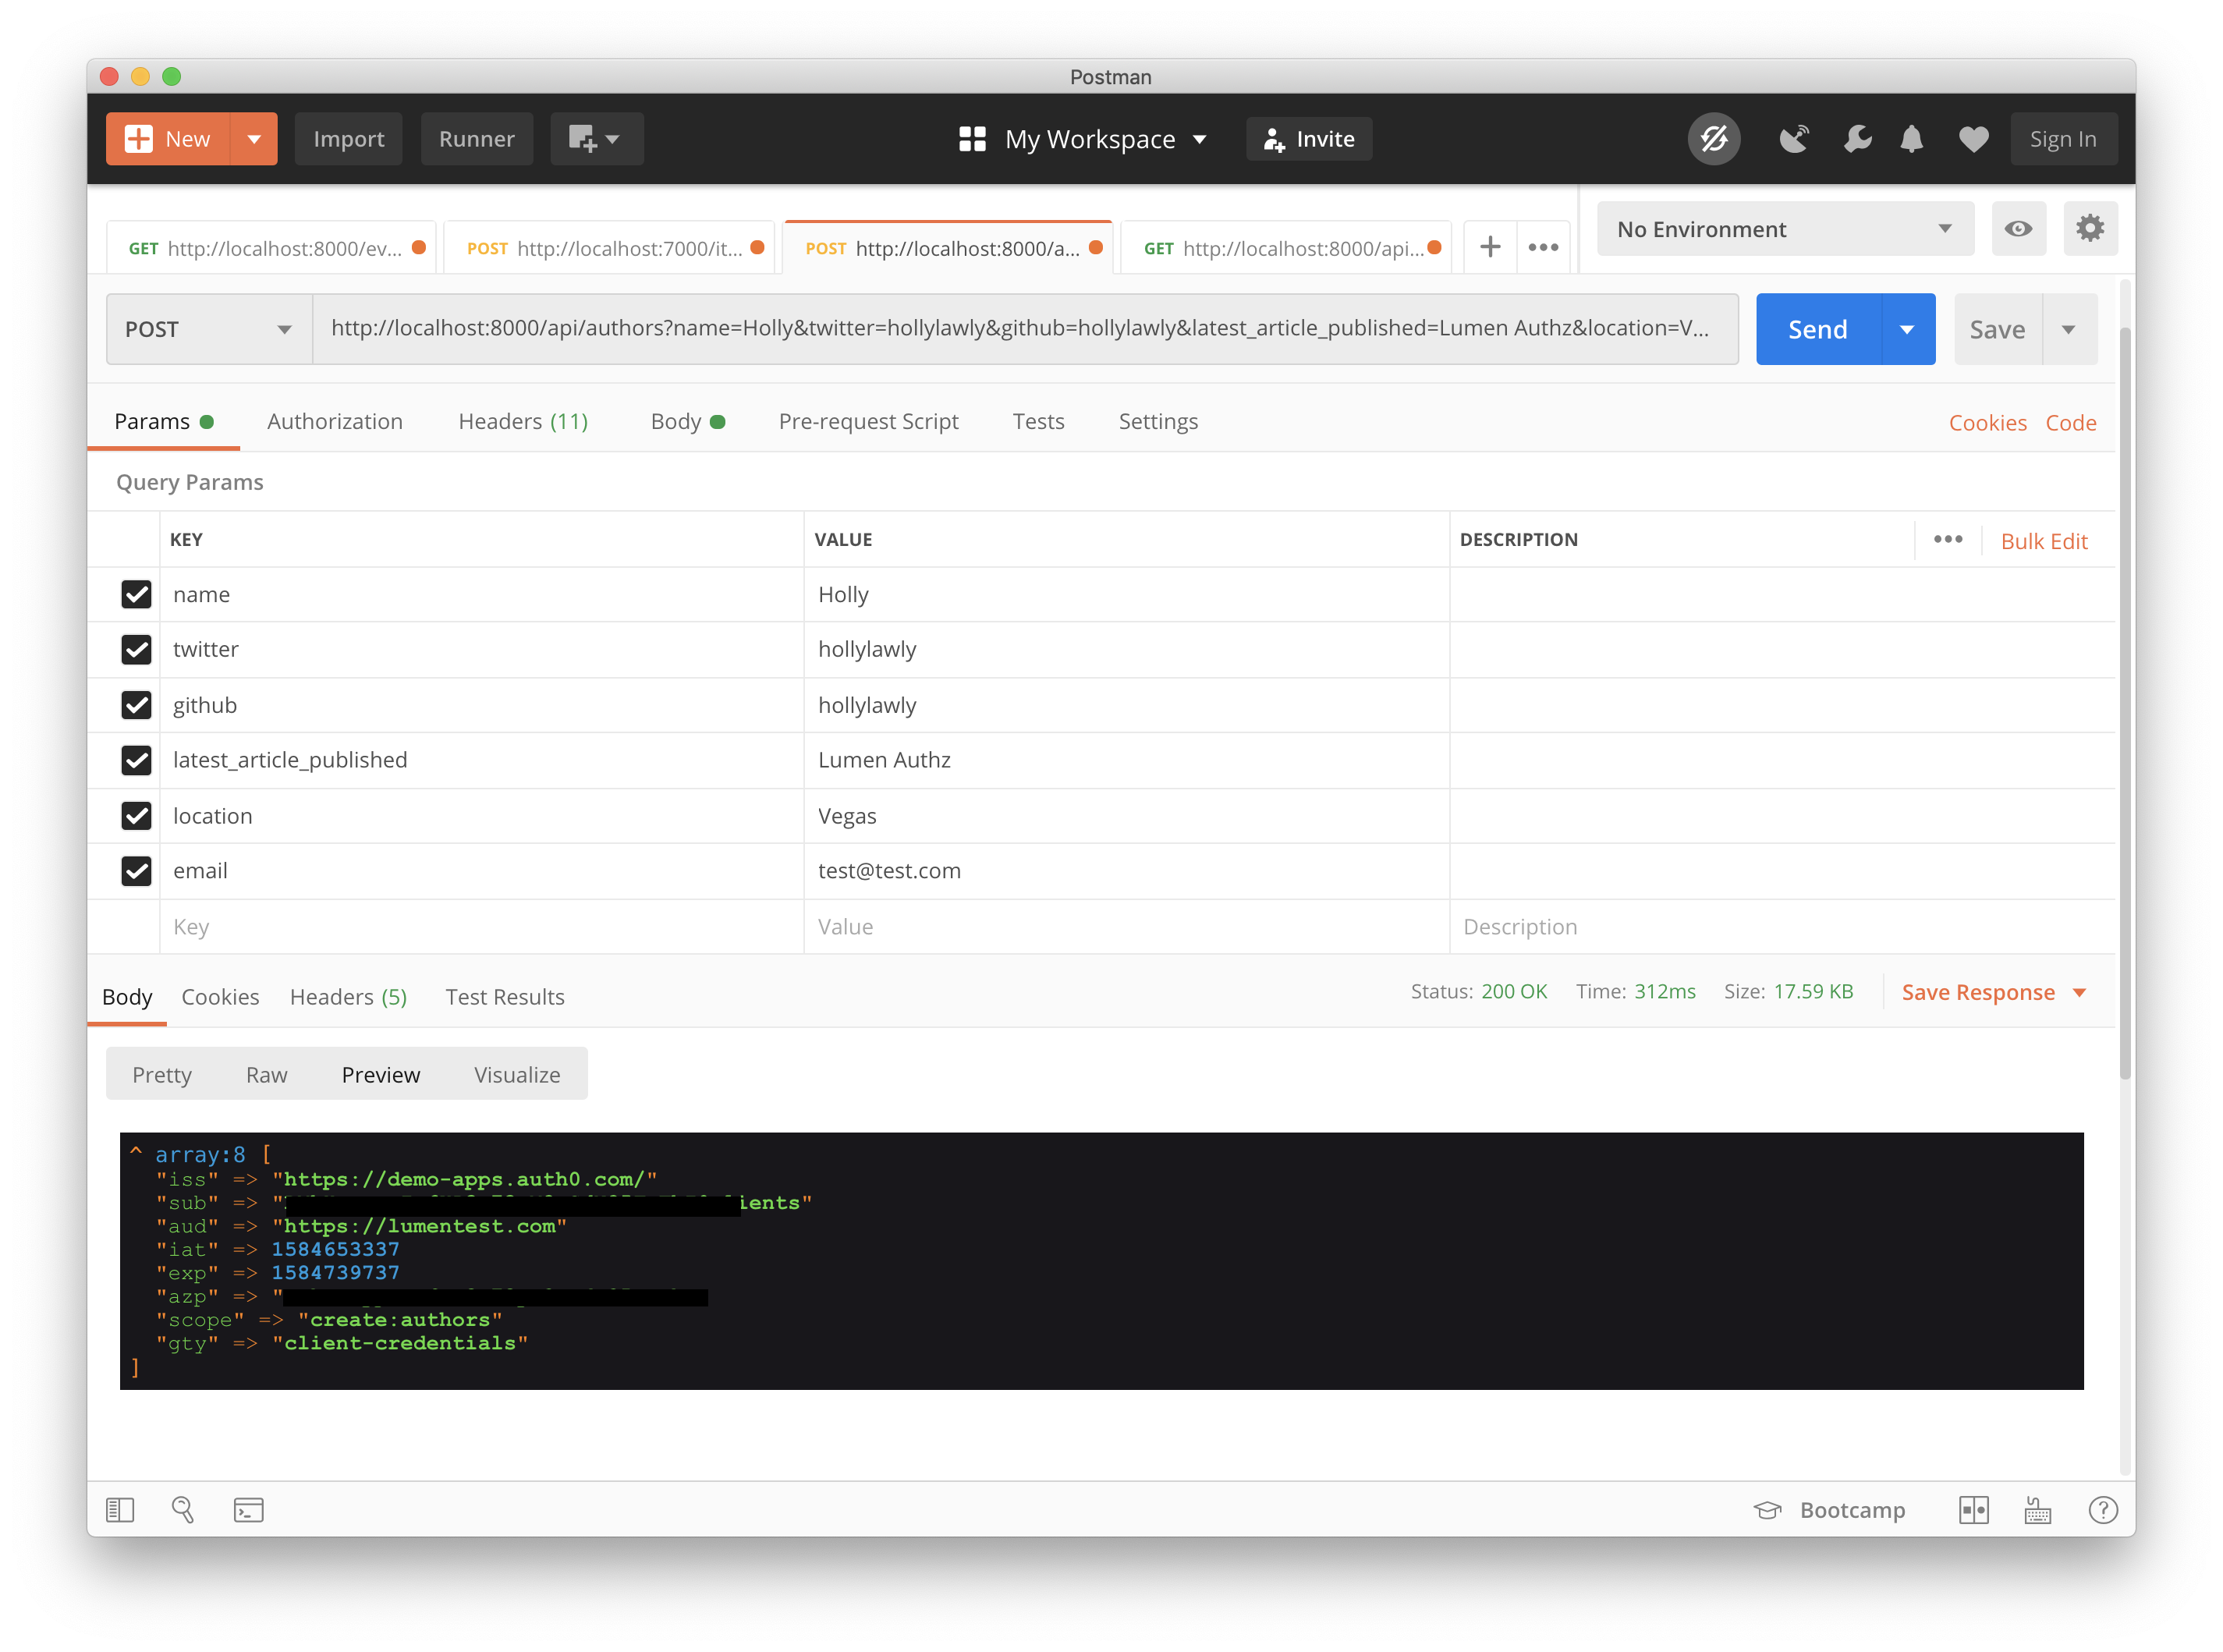
Task: Open response Headers (5) tab
Action: point(348,997)
